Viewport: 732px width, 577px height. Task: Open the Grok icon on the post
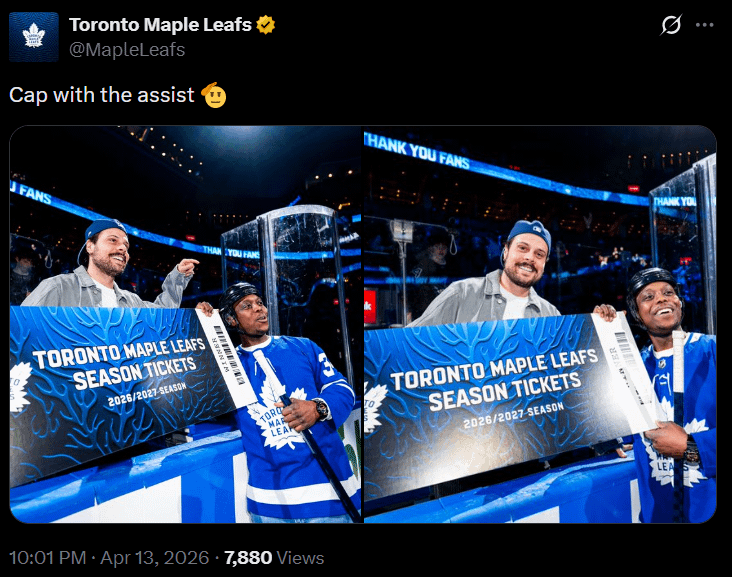pyautogui.click(x=672, y=26)
